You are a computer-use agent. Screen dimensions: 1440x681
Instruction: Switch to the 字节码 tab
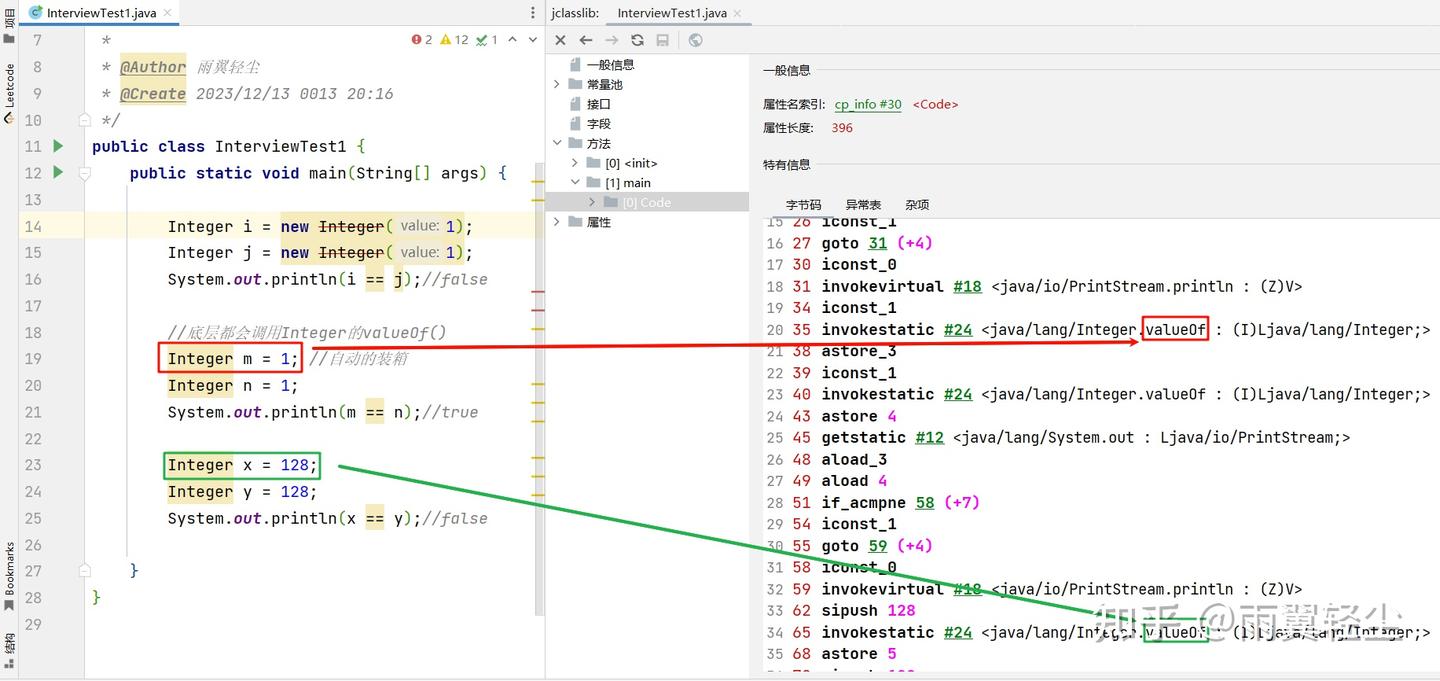pos(803,205)
